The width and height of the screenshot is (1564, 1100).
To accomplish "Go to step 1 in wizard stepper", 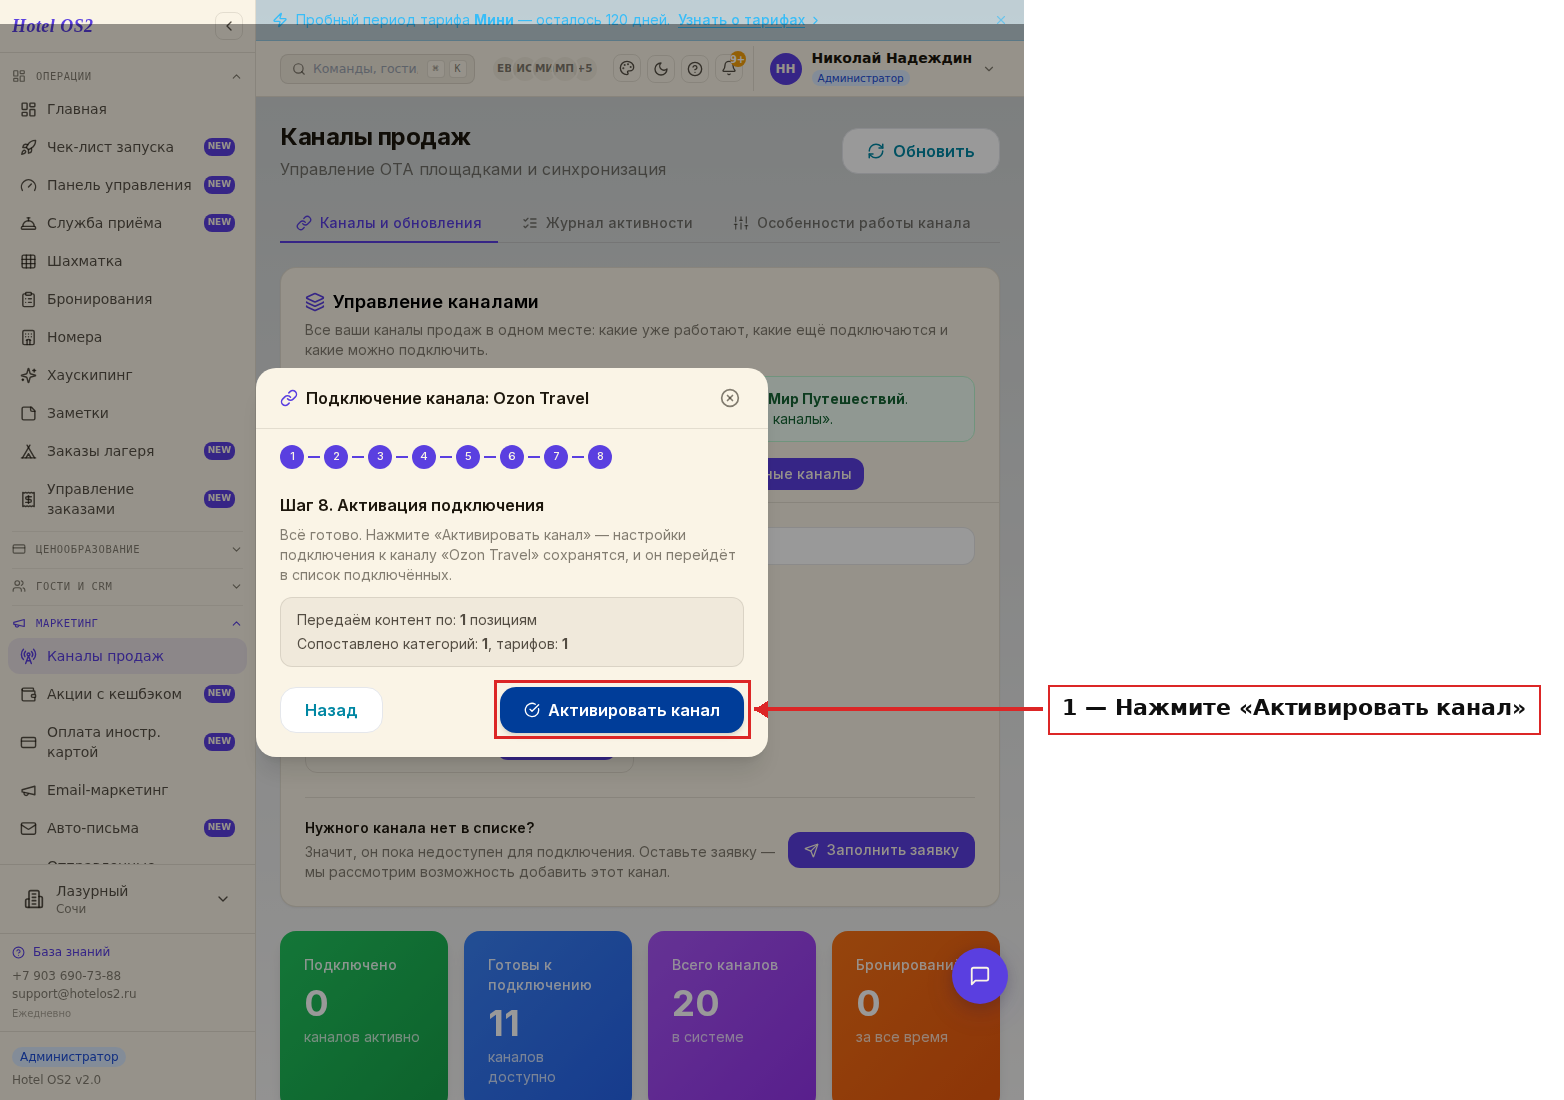I will click(x=292, y=457).
